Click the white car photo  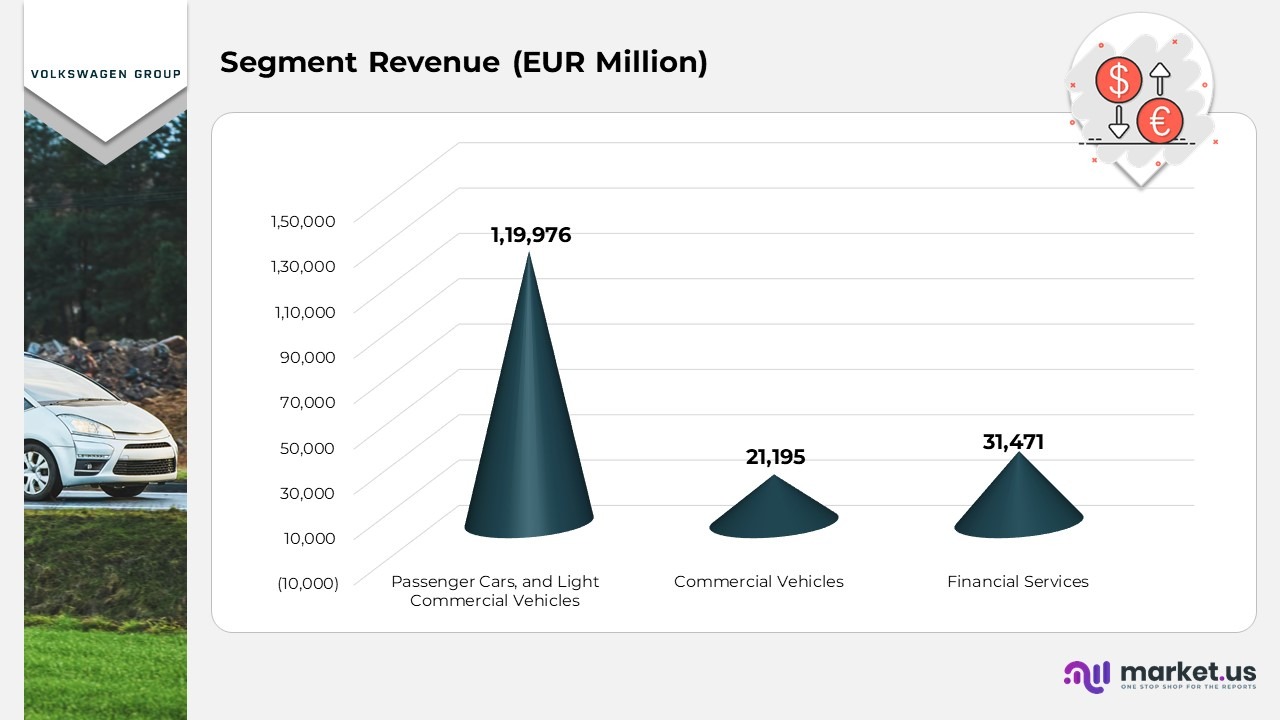(x=98, y=430)
